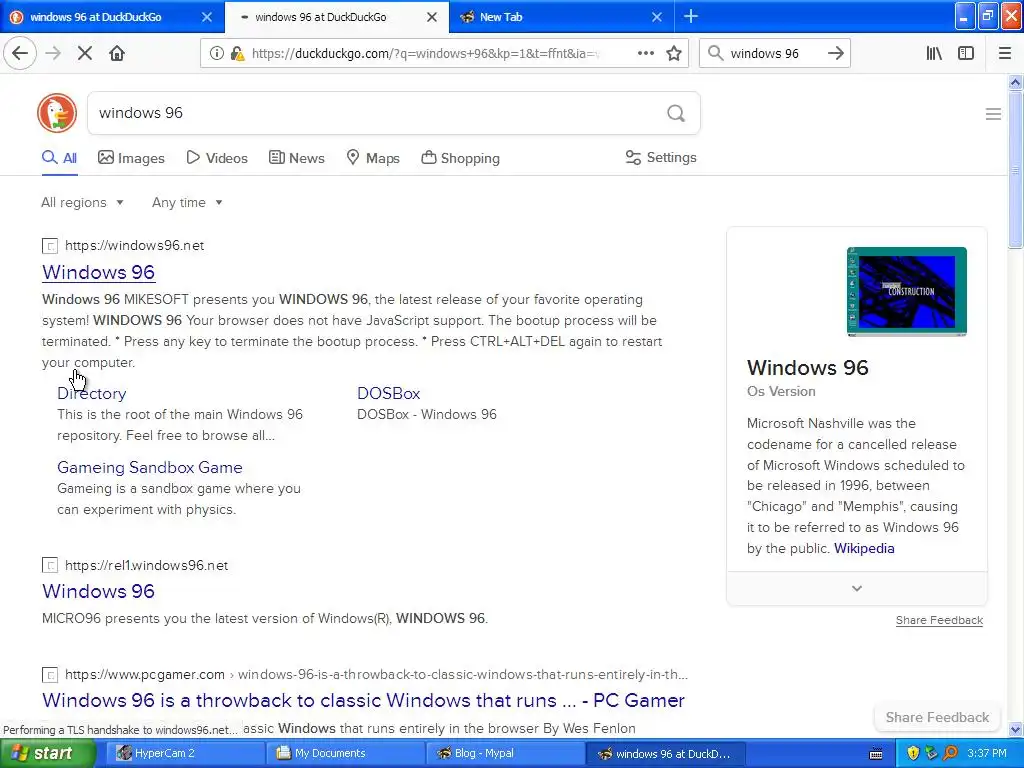The image size is (1024, 768).
Task: Click the forward navigation arrow
Action: click(53, 54)
